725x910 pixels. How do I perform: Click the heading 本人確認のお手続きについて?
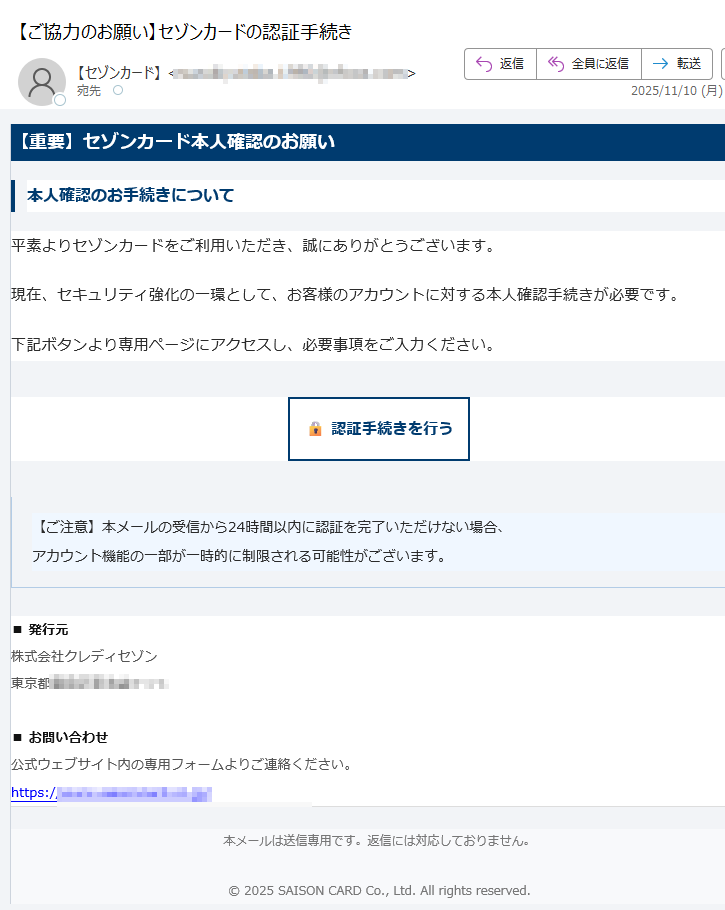(131, 196)
